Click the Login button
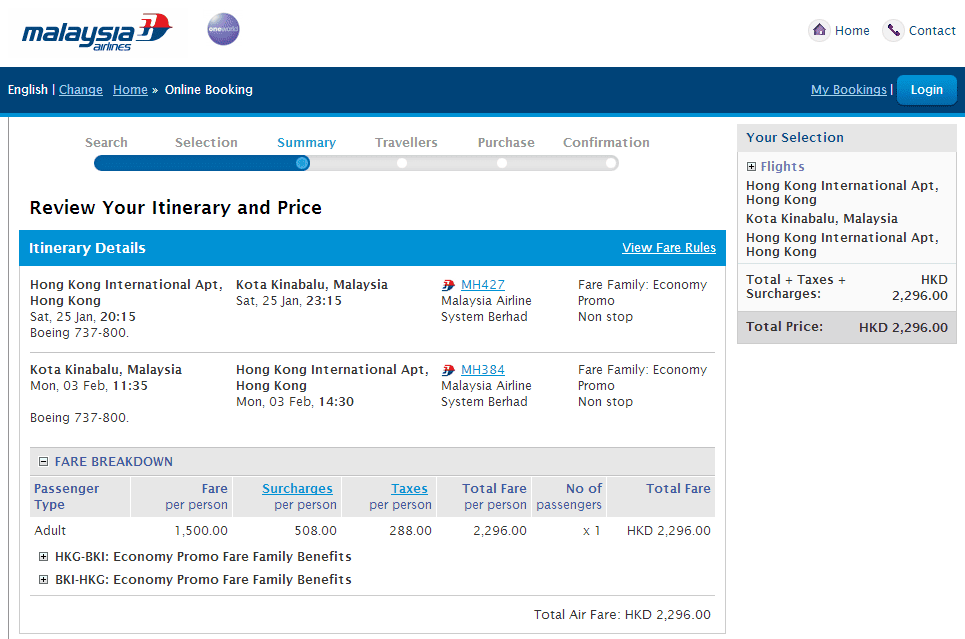This screenshot has width=965, height=639. click(926, 90)
